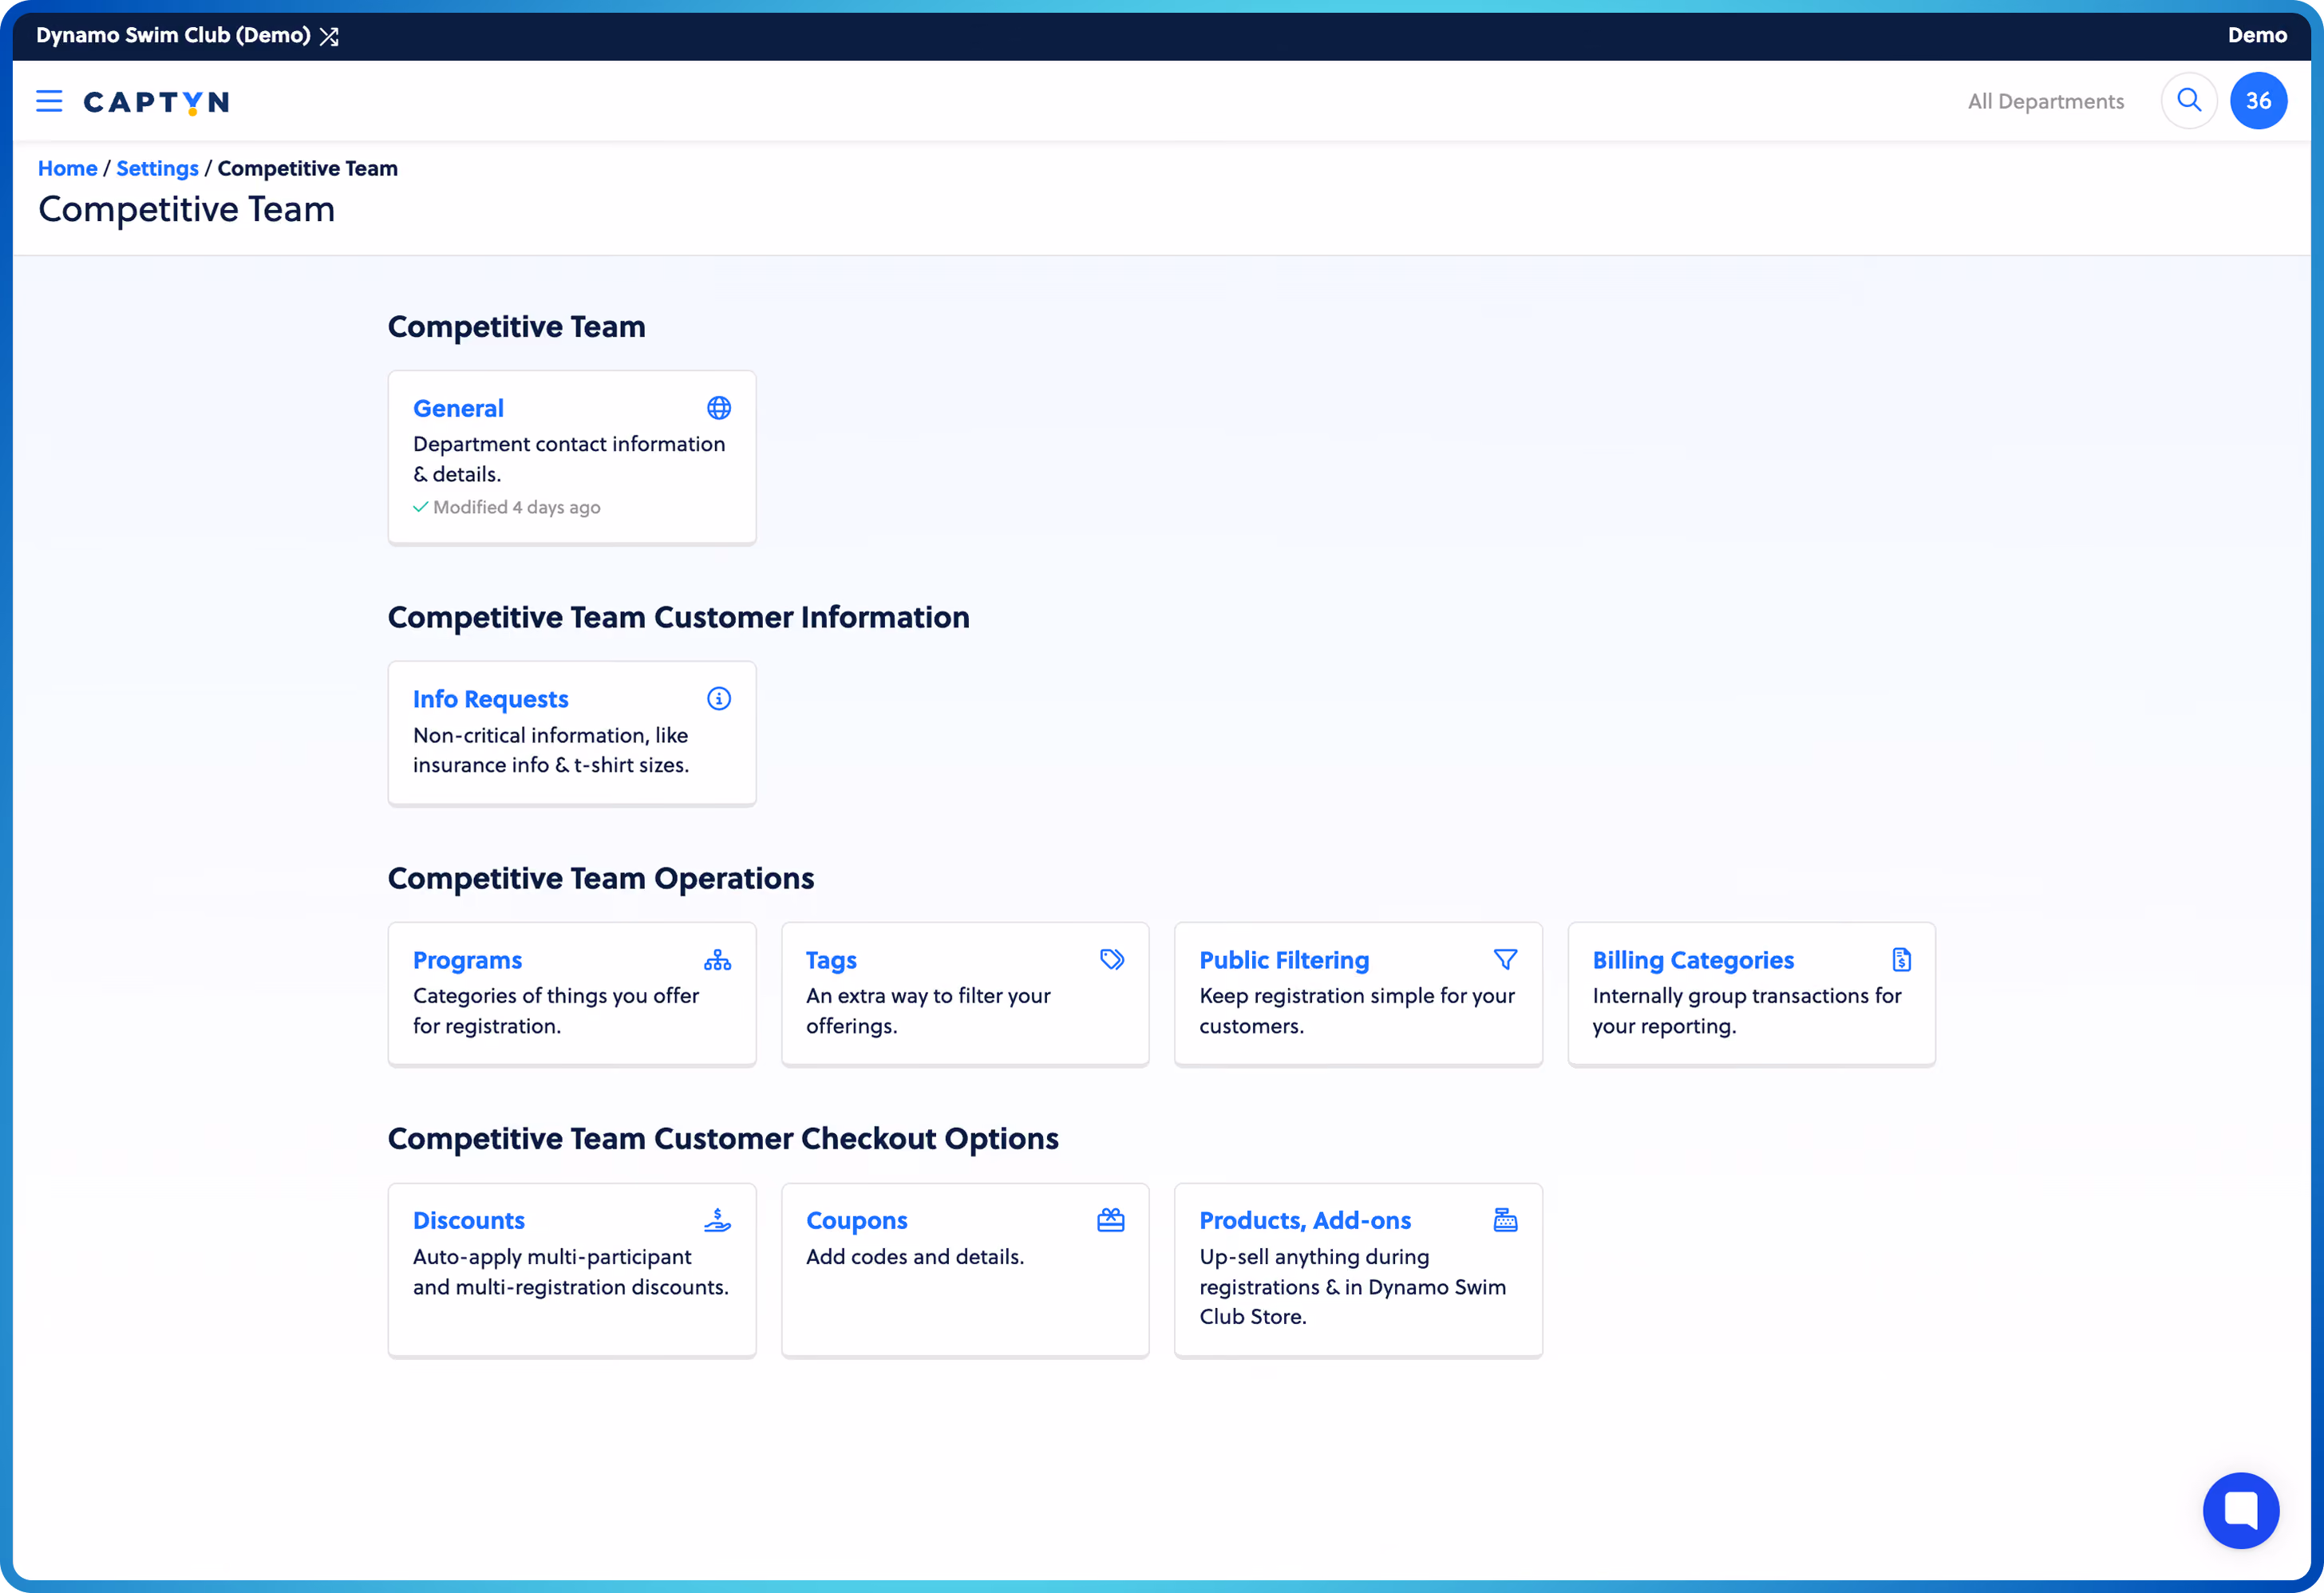Open the Discounts link
Viewport: 2324px width, 1593px height.
tap(468, 1220)
